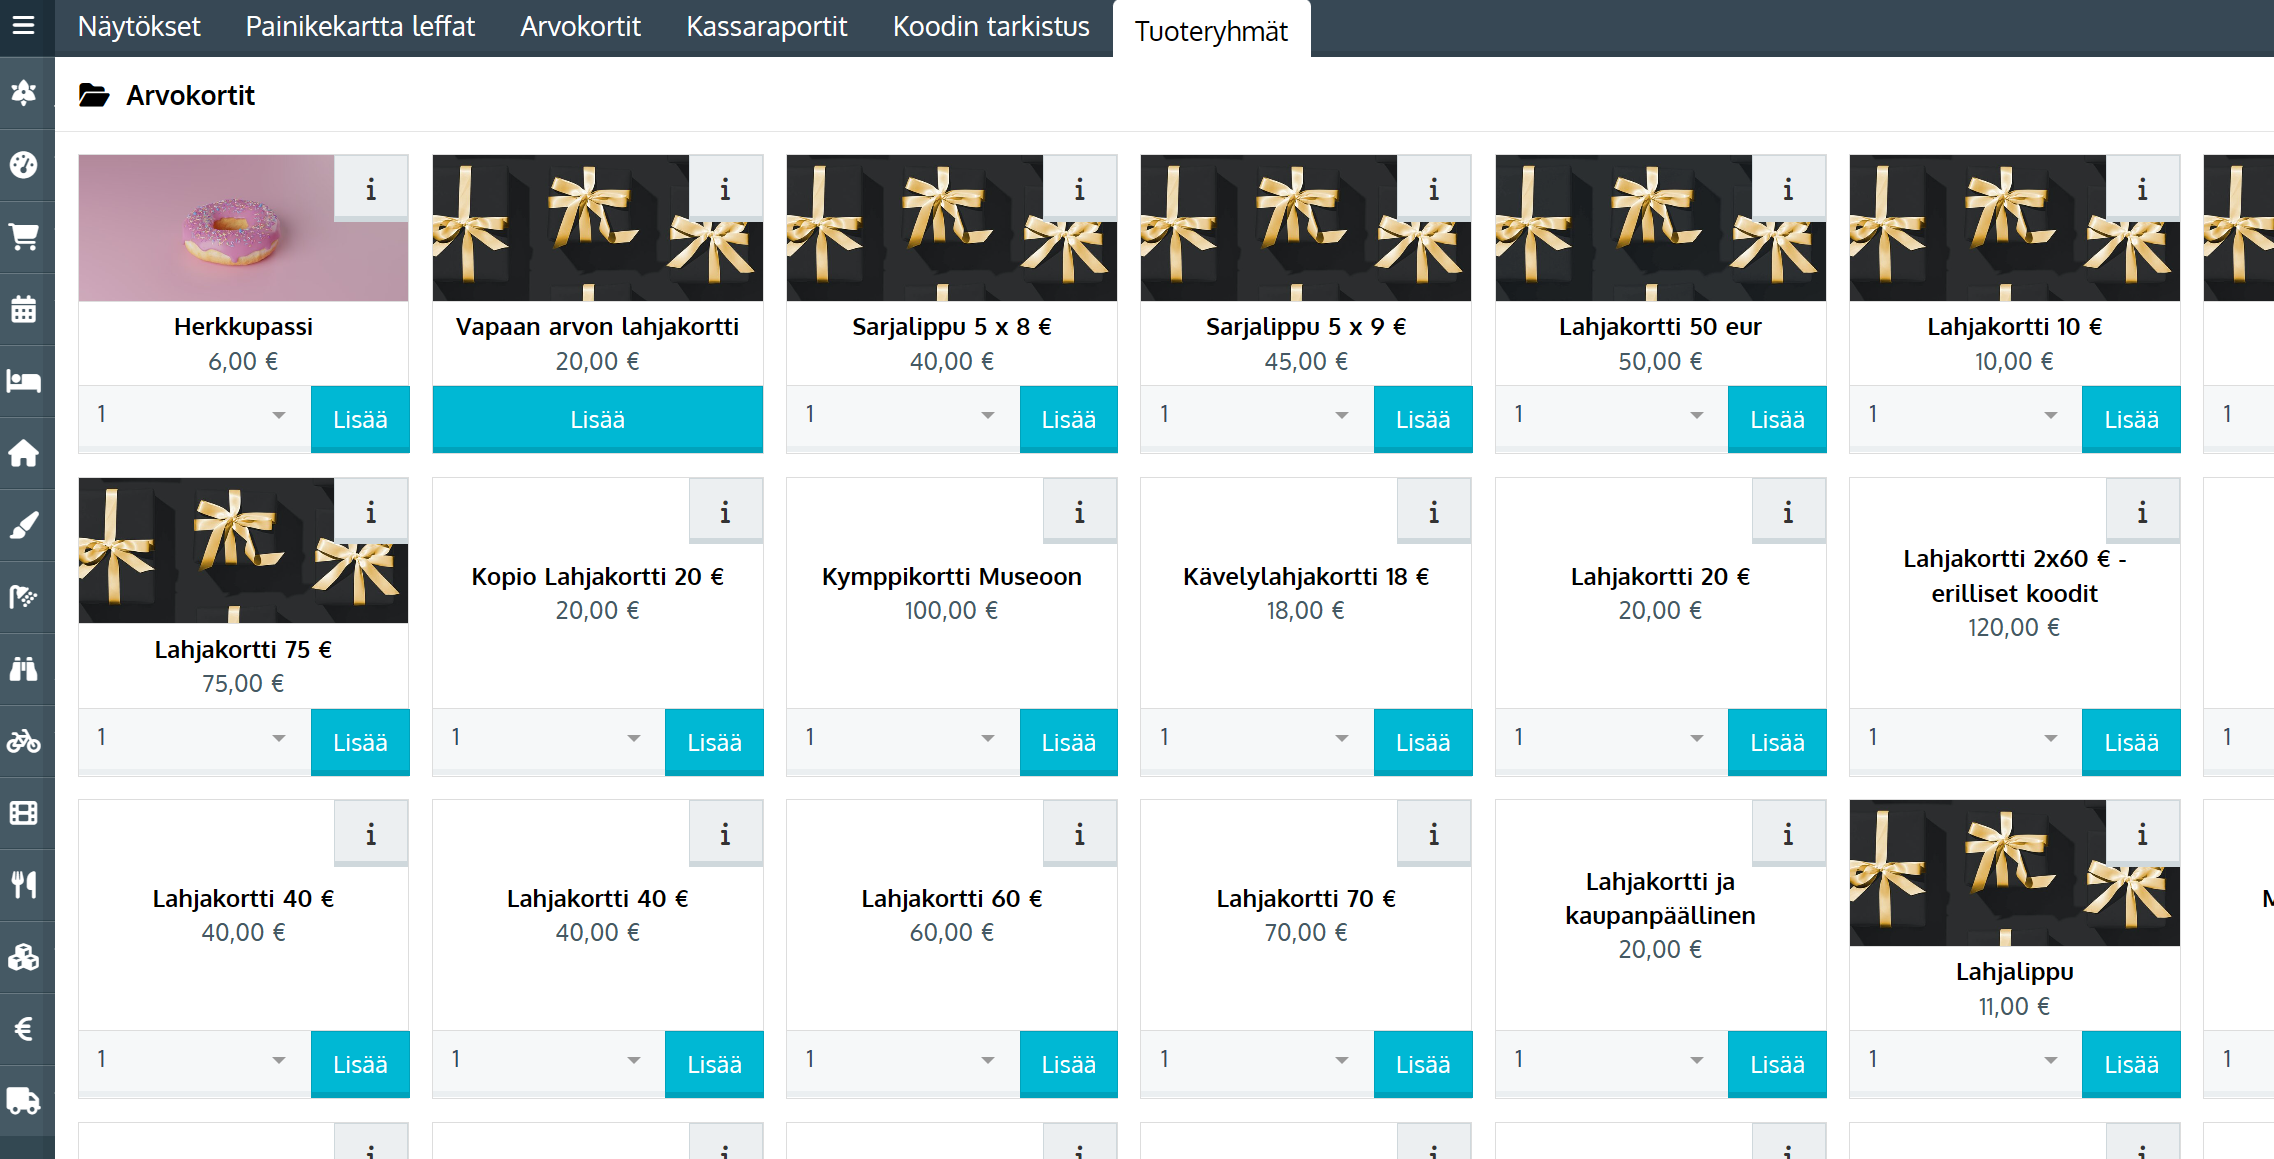Click the bed accommodation sidebar icon
This screenshot has height=1159, width=2274.
tap(24, 381)
